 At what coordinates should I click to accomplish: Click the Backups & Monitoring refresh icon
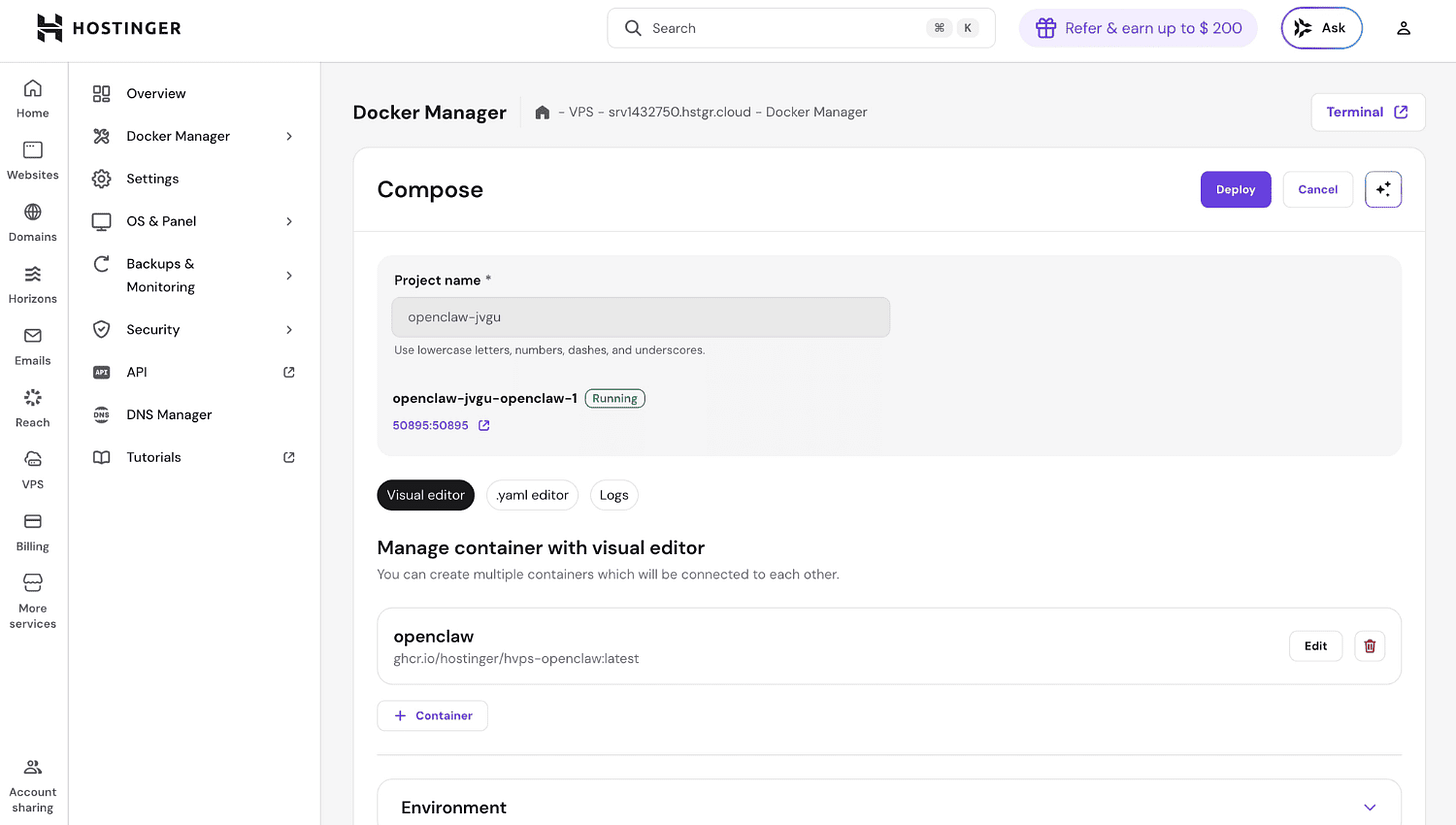(x=101, y=264)
